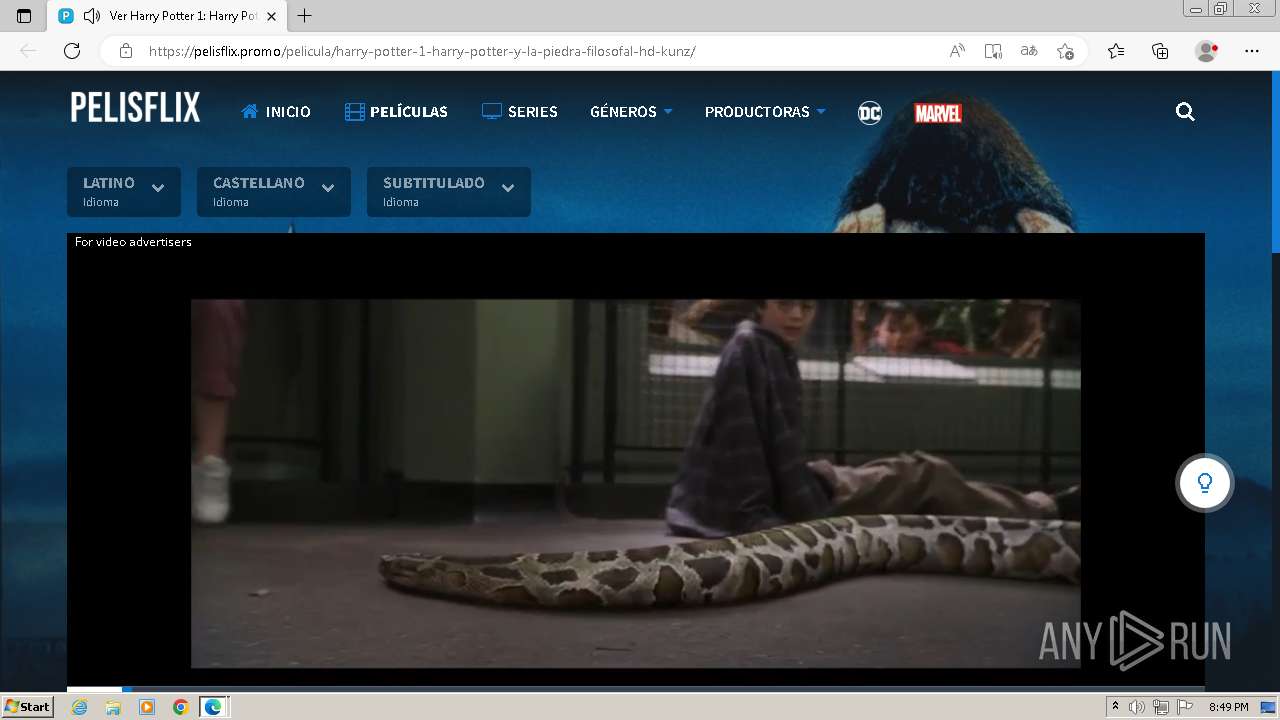The width and height of the screenshot is (1280, 720).
Task: Go to the INICIO menu item
Action: (276, 112)
